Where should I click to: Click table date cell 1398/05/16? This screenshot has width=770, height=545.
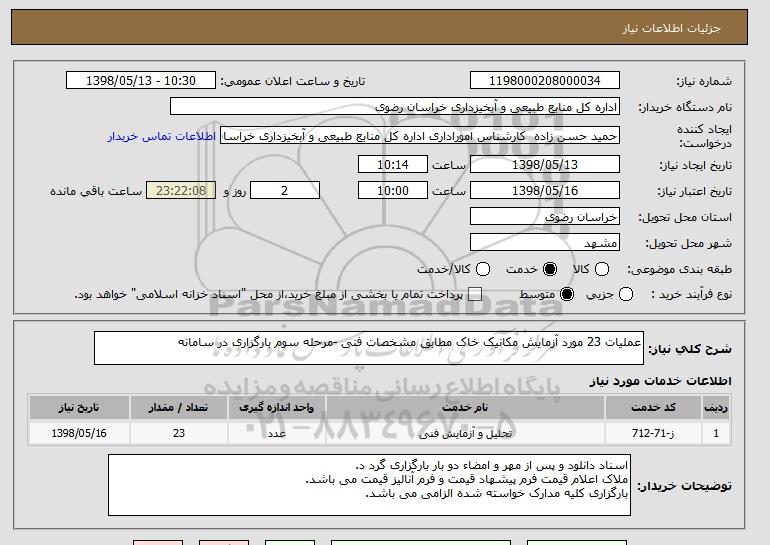[79, 433]
